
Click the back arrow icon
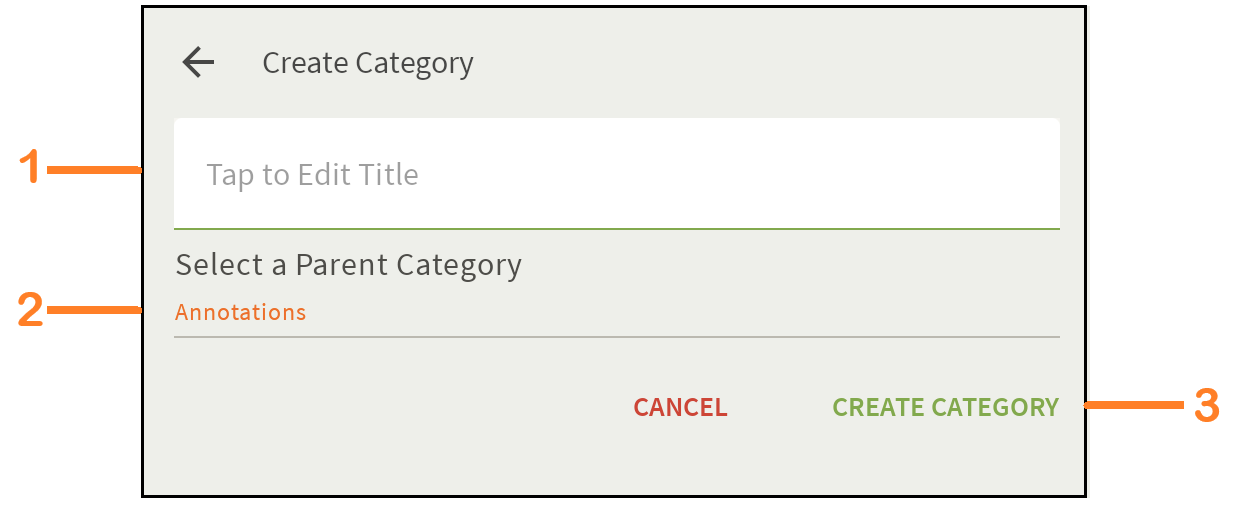point(198,63)
